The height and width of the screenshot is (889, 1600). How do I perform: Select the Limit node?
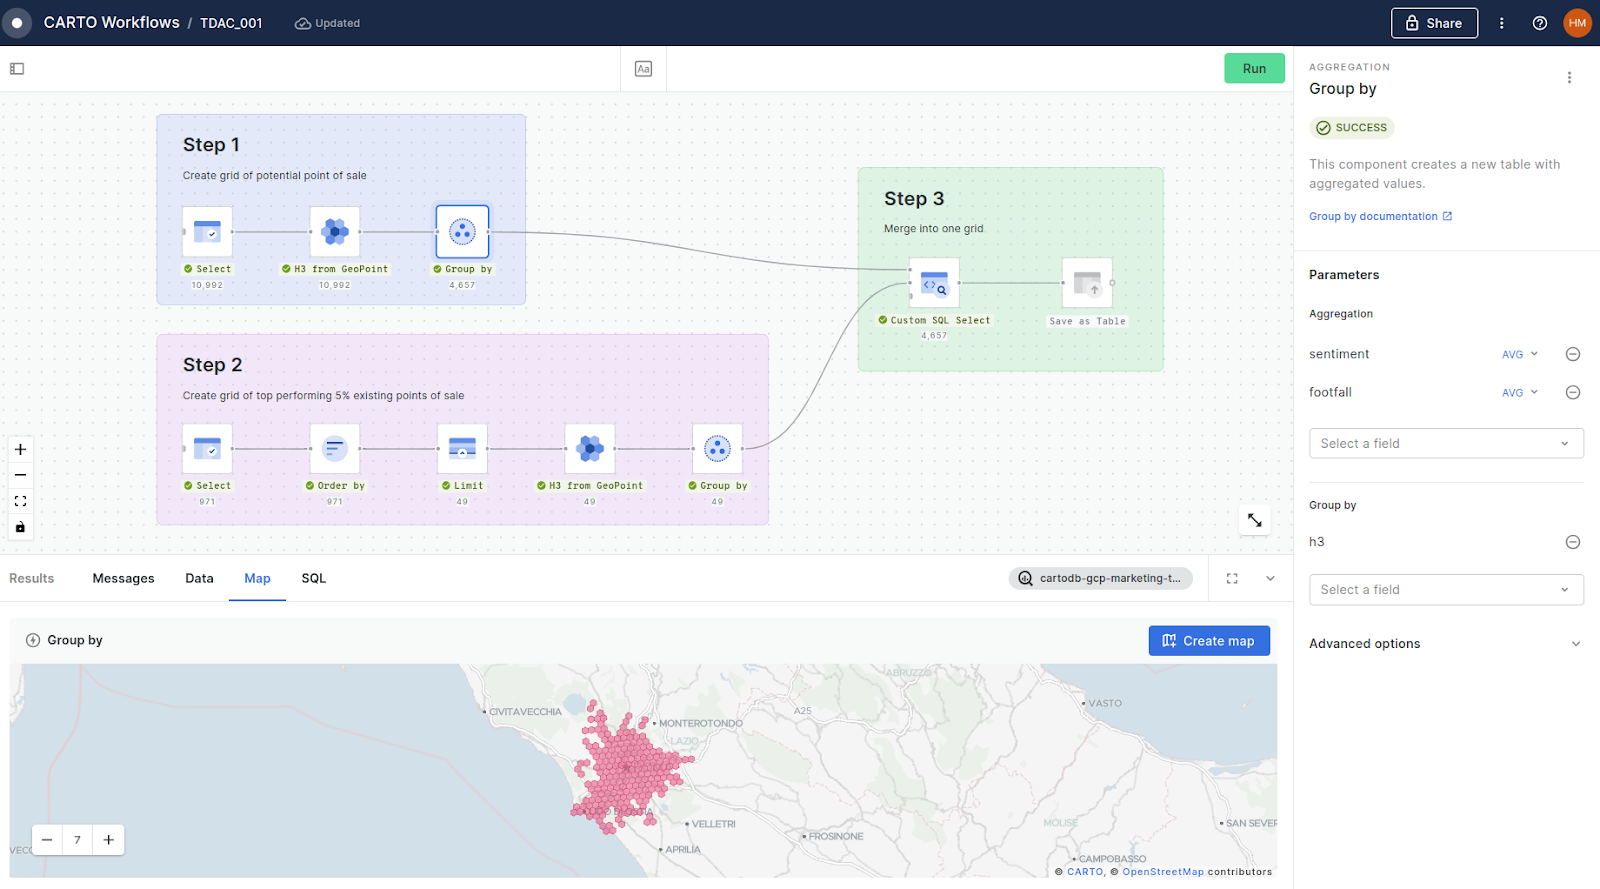462,449
